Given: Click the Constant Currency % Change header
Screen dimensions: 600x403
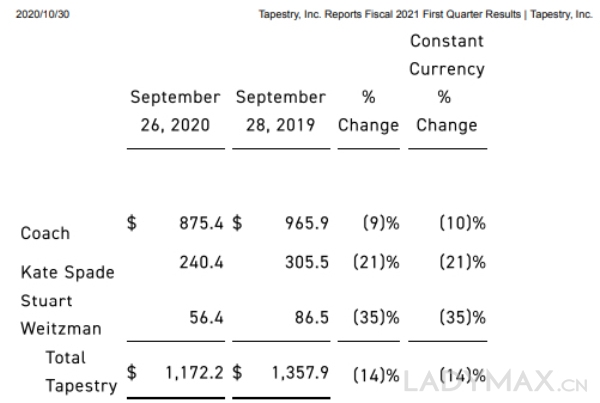Looking at the screenshot, I should 446,84.
